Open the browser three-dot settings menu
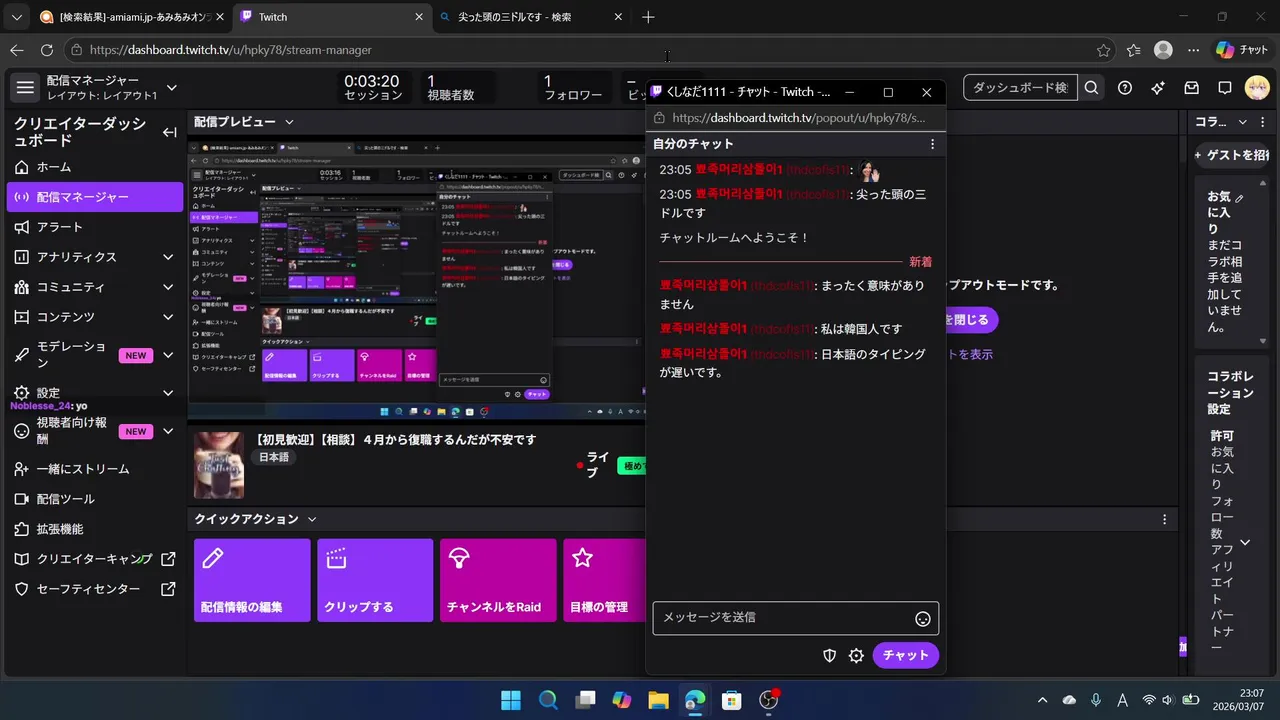The image size is (1280, 720). (1193, 50)
